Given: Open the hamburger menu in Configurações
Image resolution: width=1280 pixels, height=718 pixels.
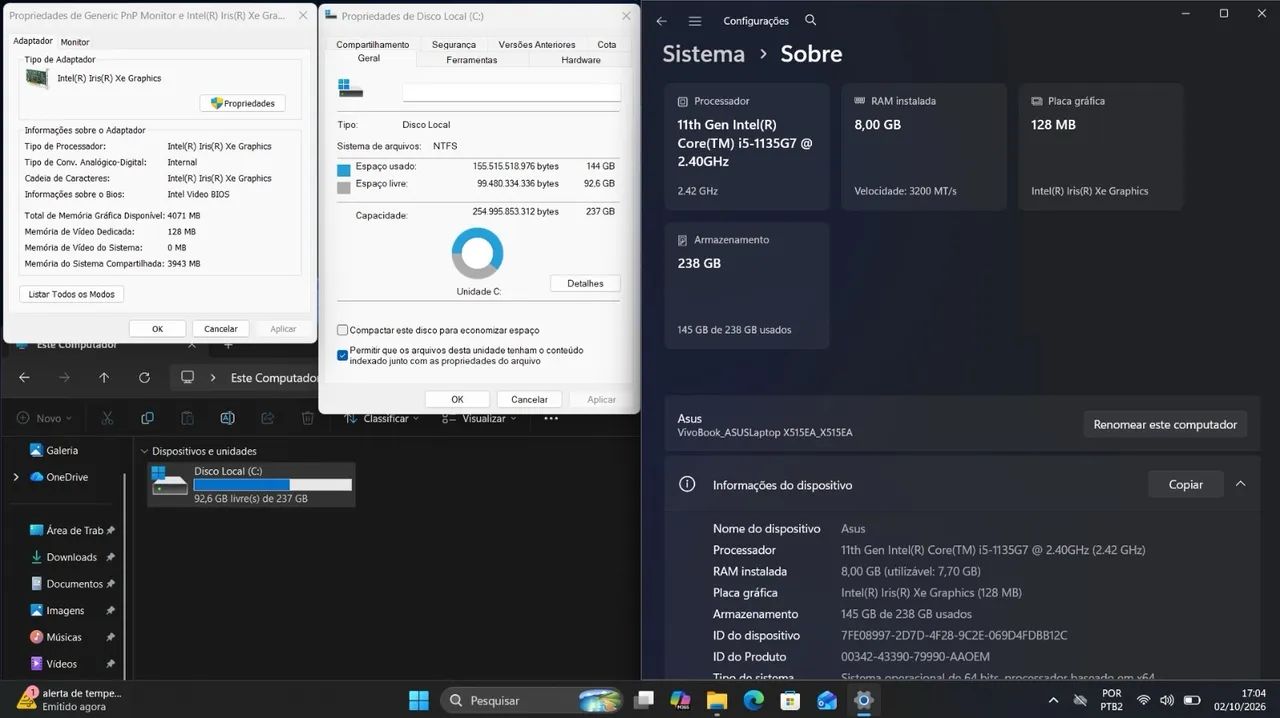Looking at the screenshot, I should [x=695, y=20].
